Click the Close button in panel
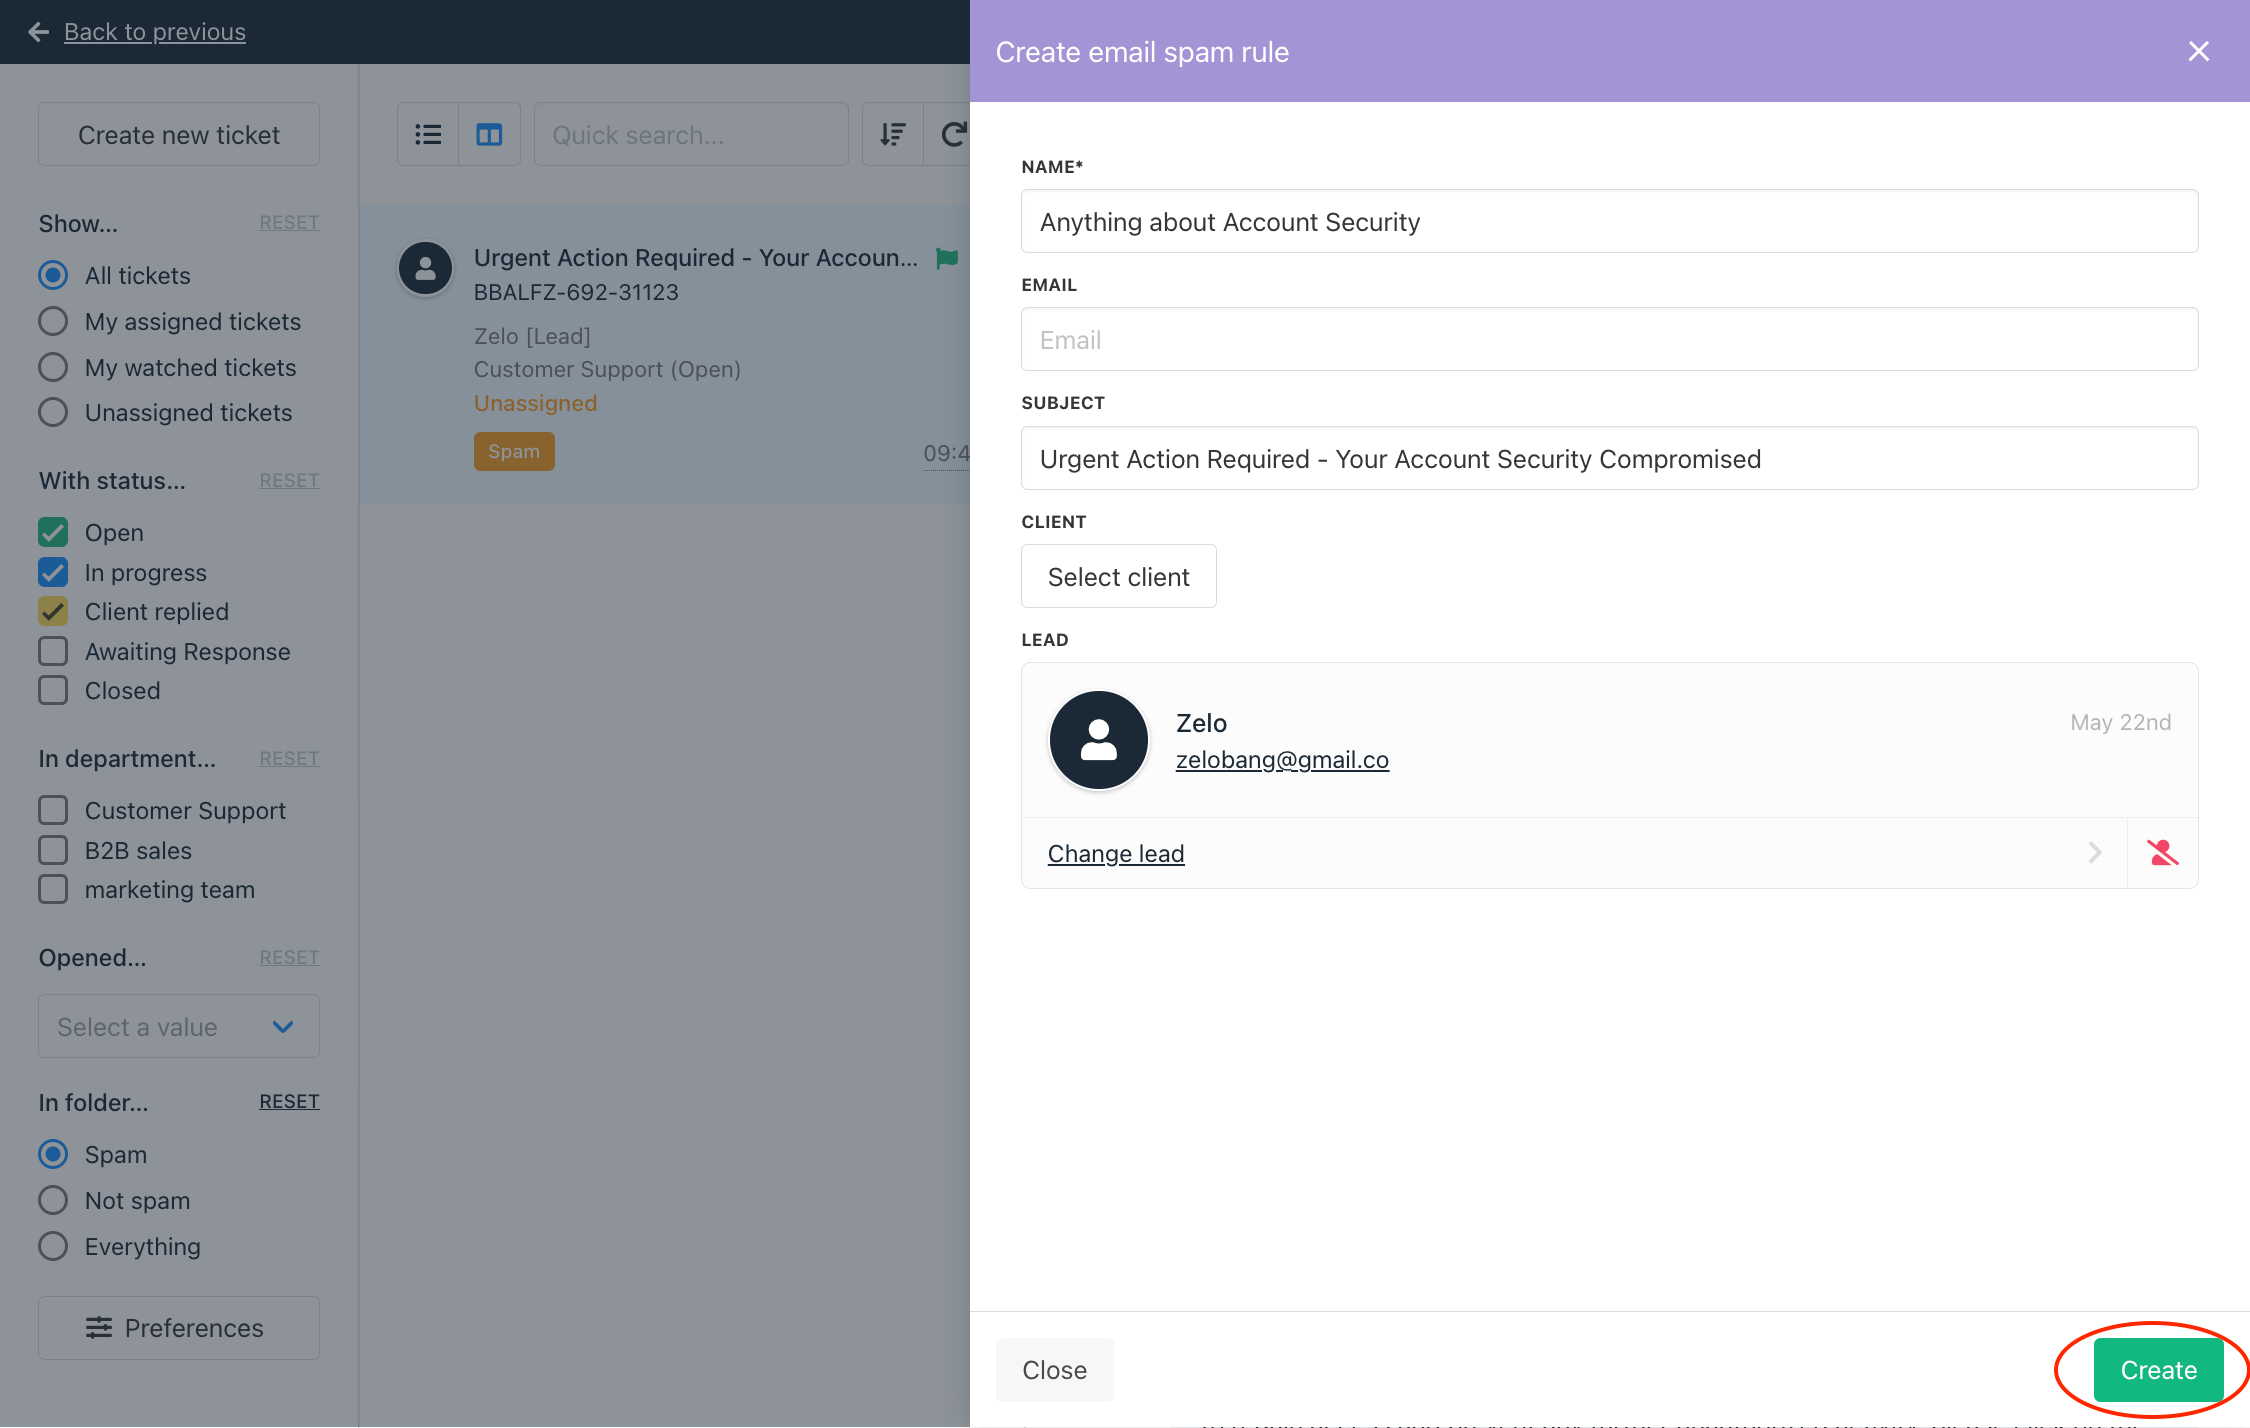Viewport: 2250px width, 1428px height. 1054,1370
